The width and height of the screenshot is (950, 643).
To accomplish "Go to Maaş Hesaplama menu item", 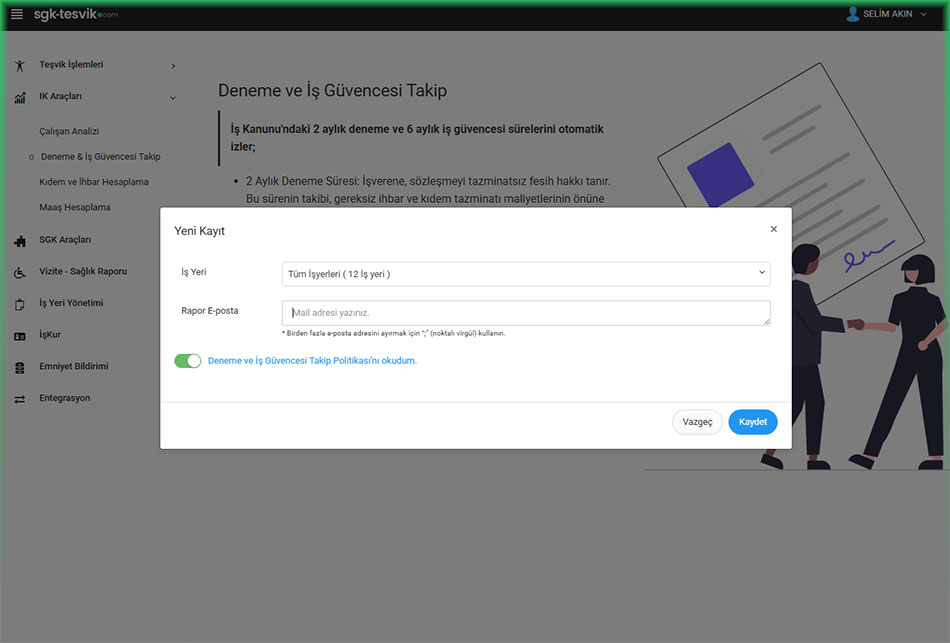I will point(75,207).
